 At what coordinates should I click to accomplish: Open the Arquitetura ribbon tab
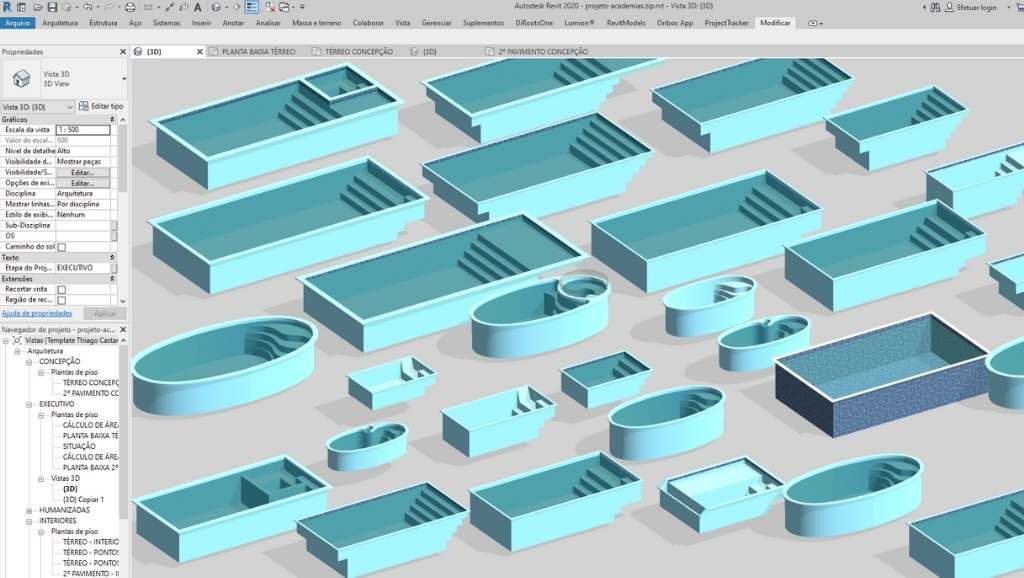point(60,22)
